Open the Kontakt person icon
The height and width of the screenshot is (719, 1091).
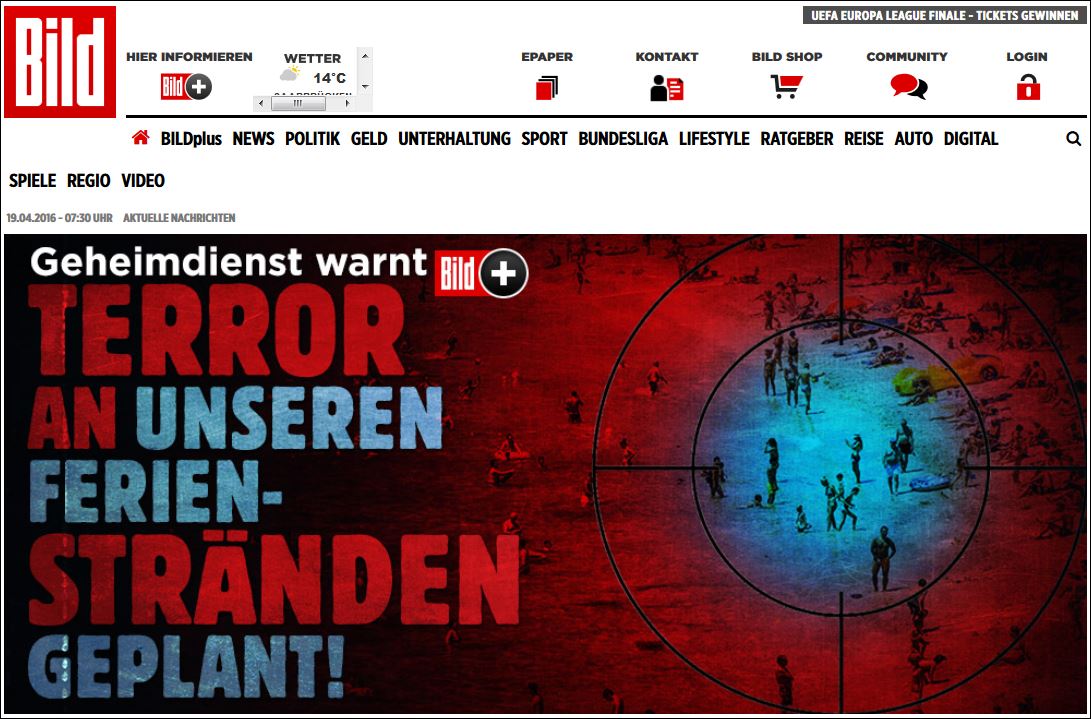pos(666,88)
